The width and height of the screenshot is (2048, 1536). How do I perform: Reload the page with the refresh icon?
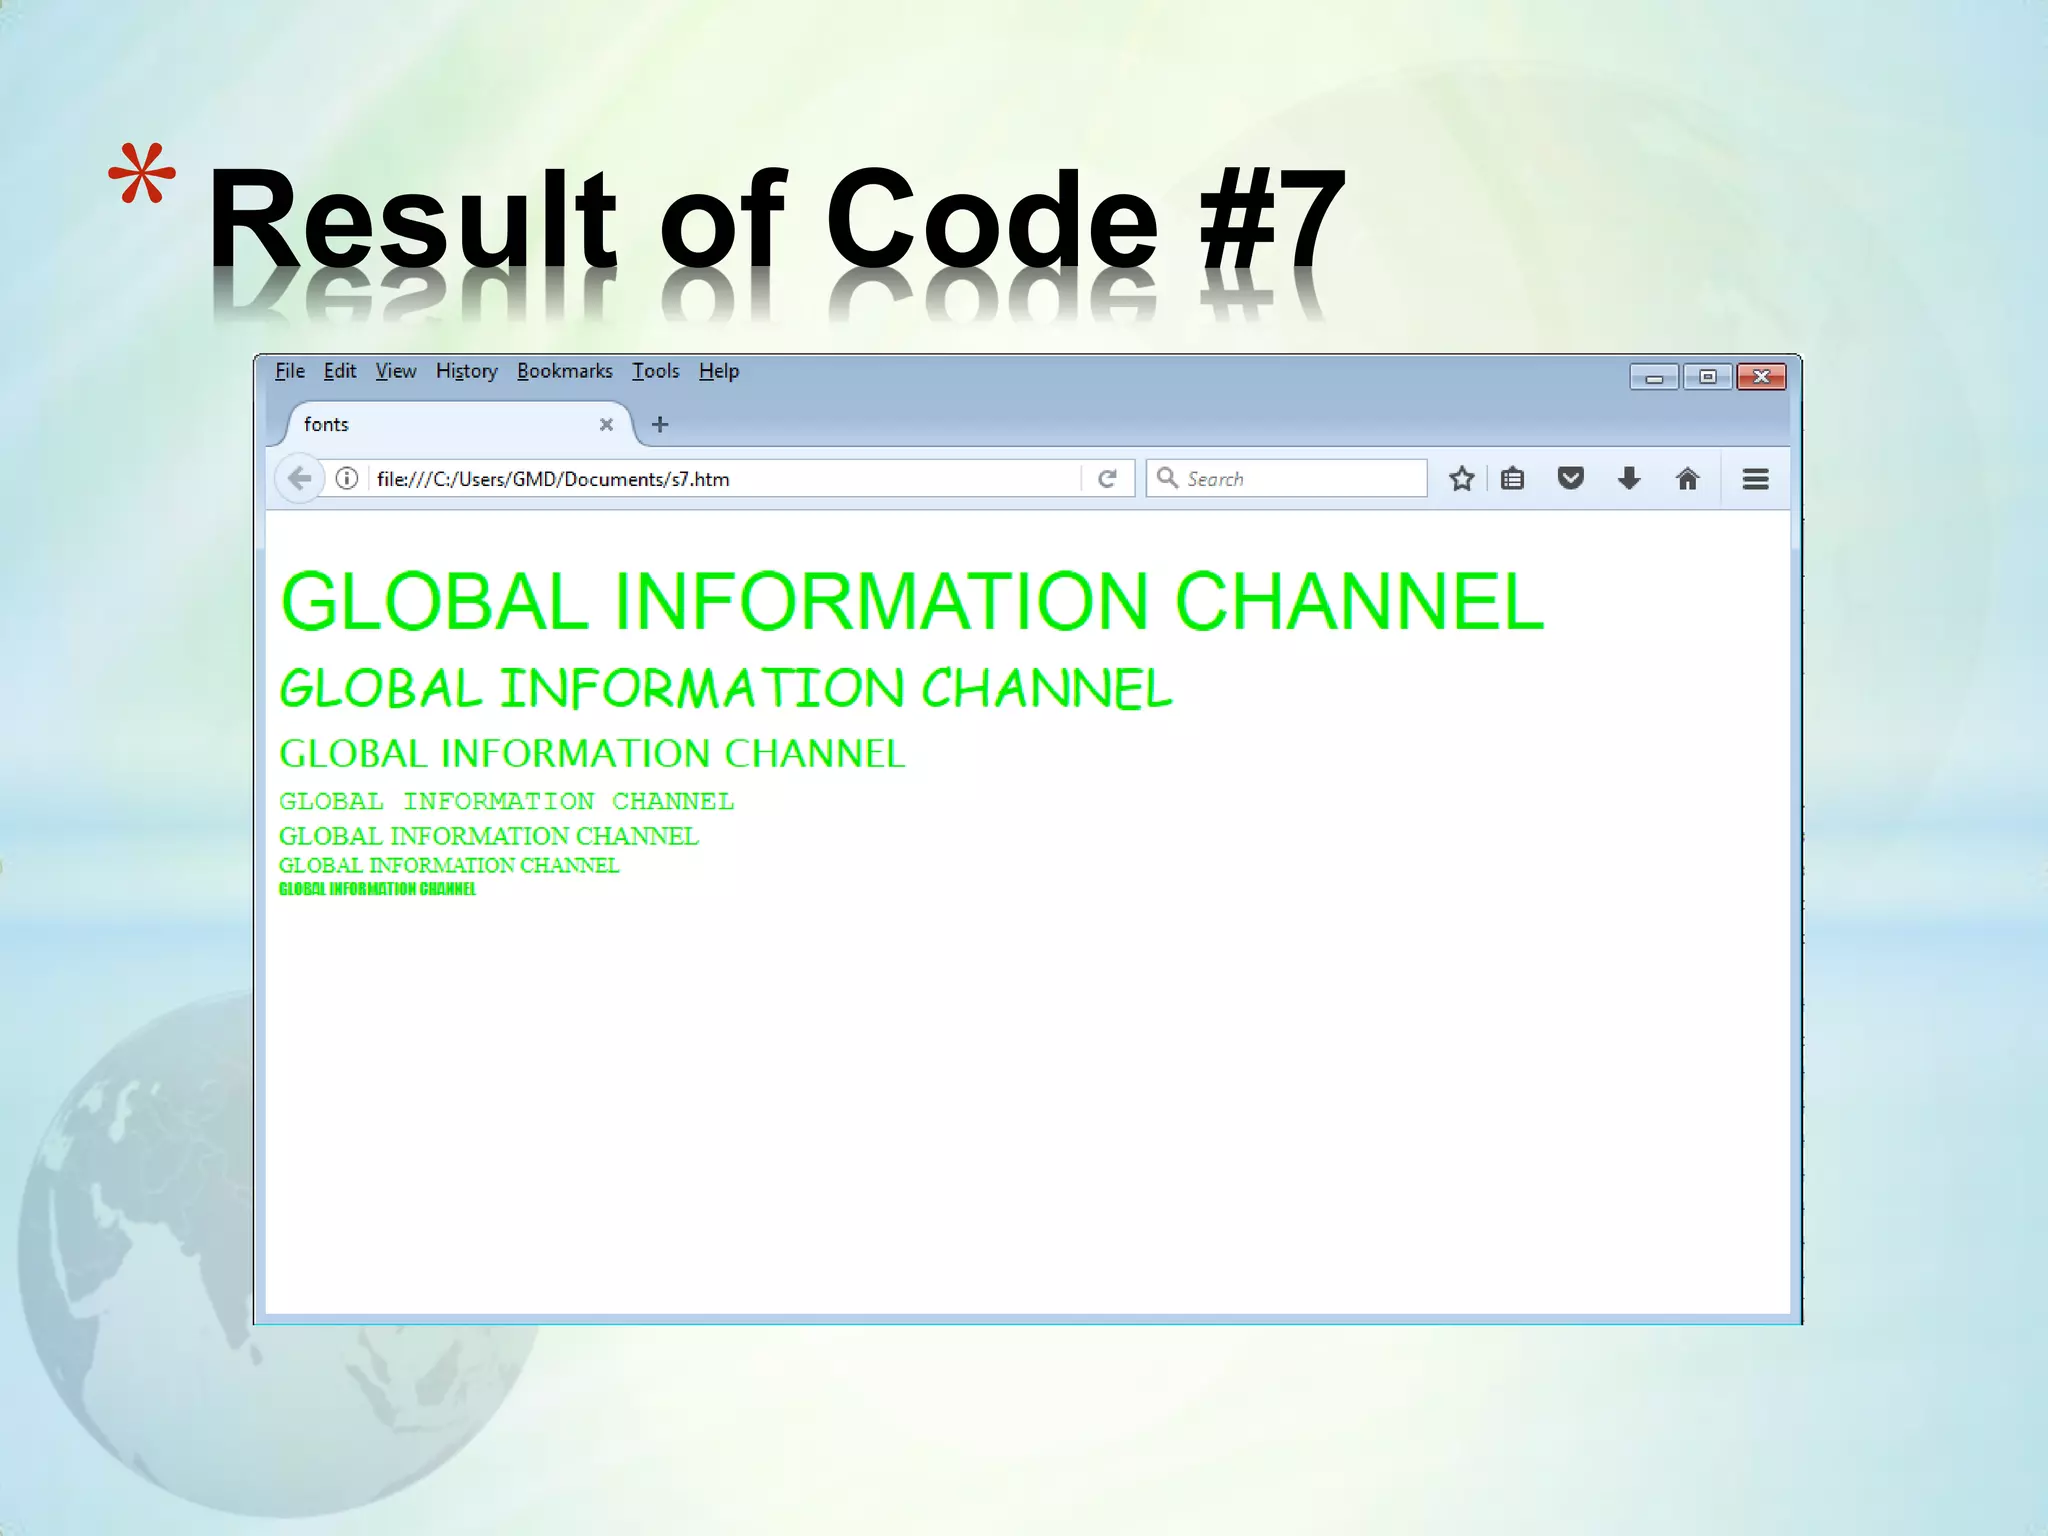click(1107, 479)
